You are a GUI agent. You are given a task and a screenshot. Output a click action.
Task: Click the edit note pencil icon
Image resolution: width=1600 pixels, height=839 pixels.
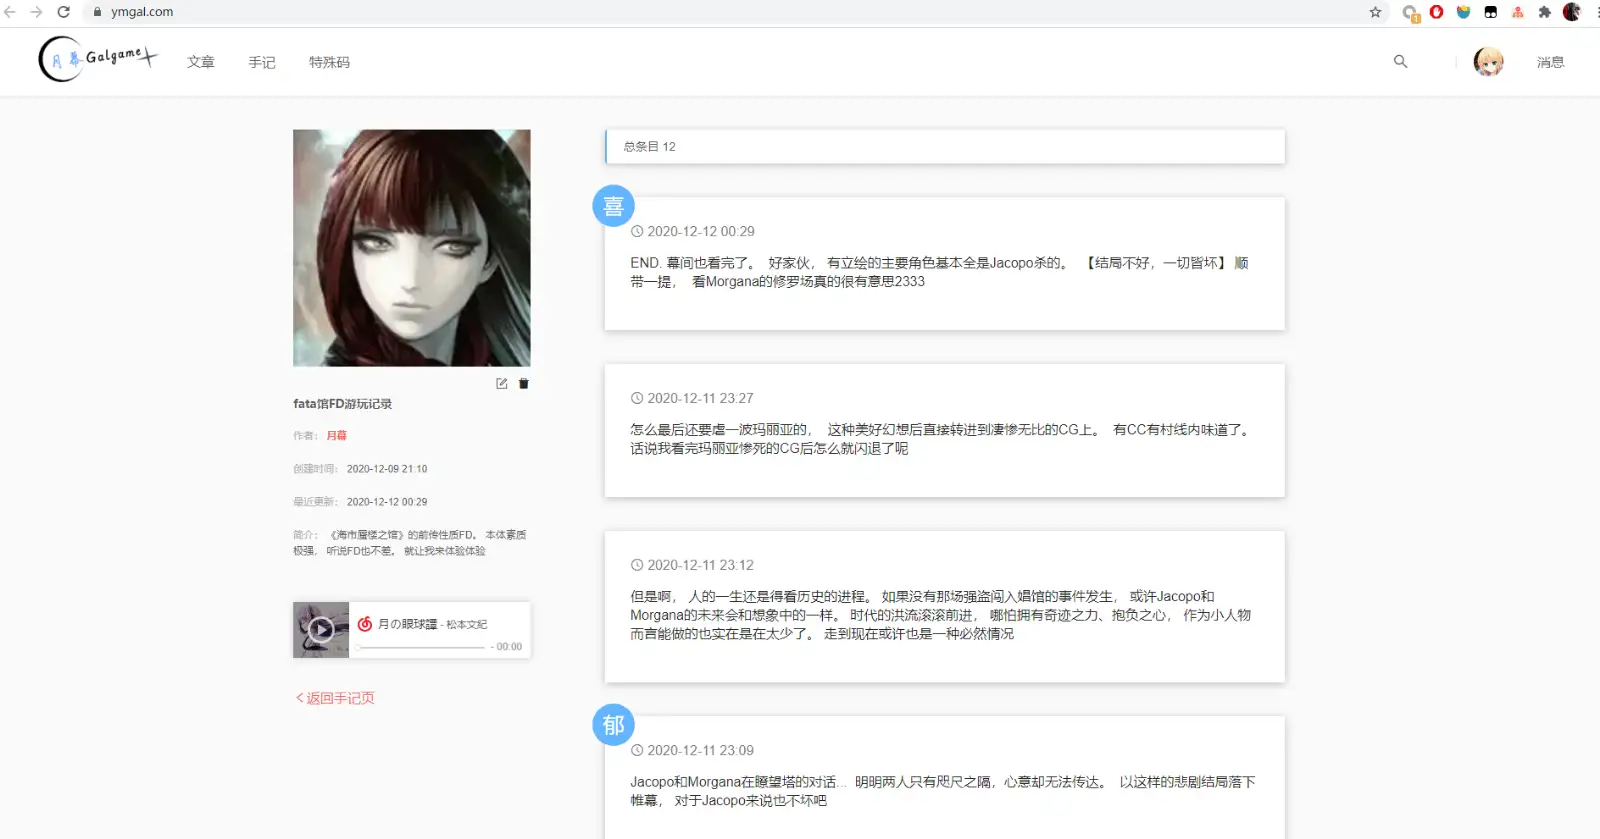click(502, 384)
